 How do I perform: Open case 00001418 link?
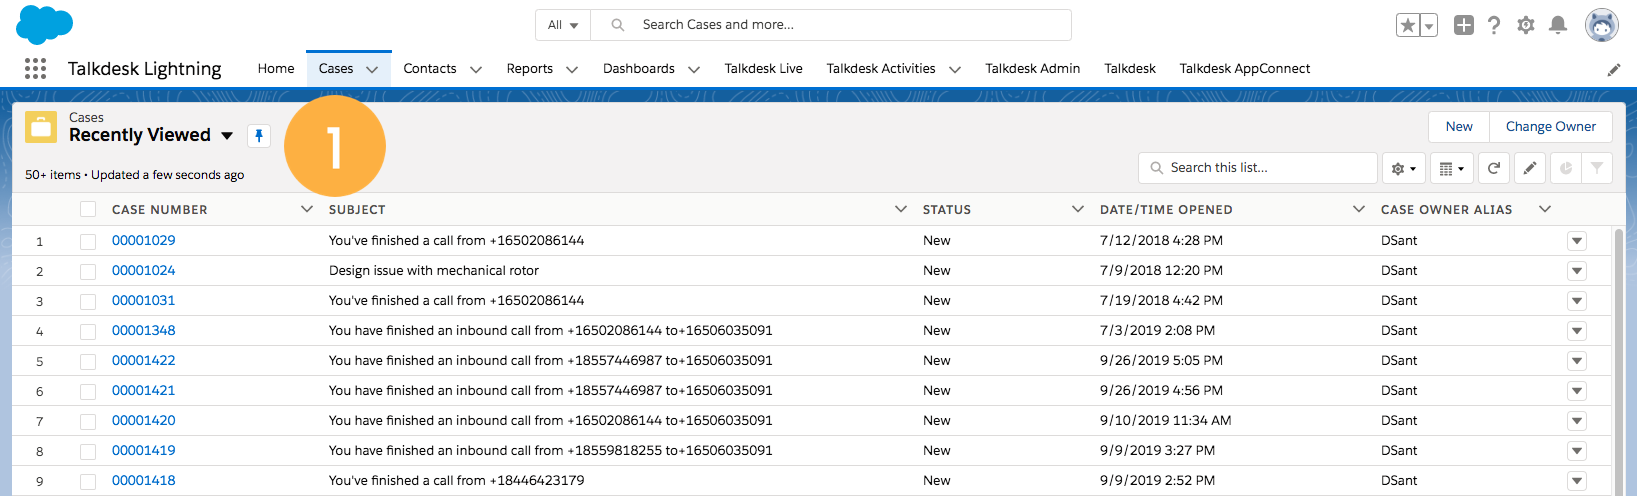tap(144, 481)
